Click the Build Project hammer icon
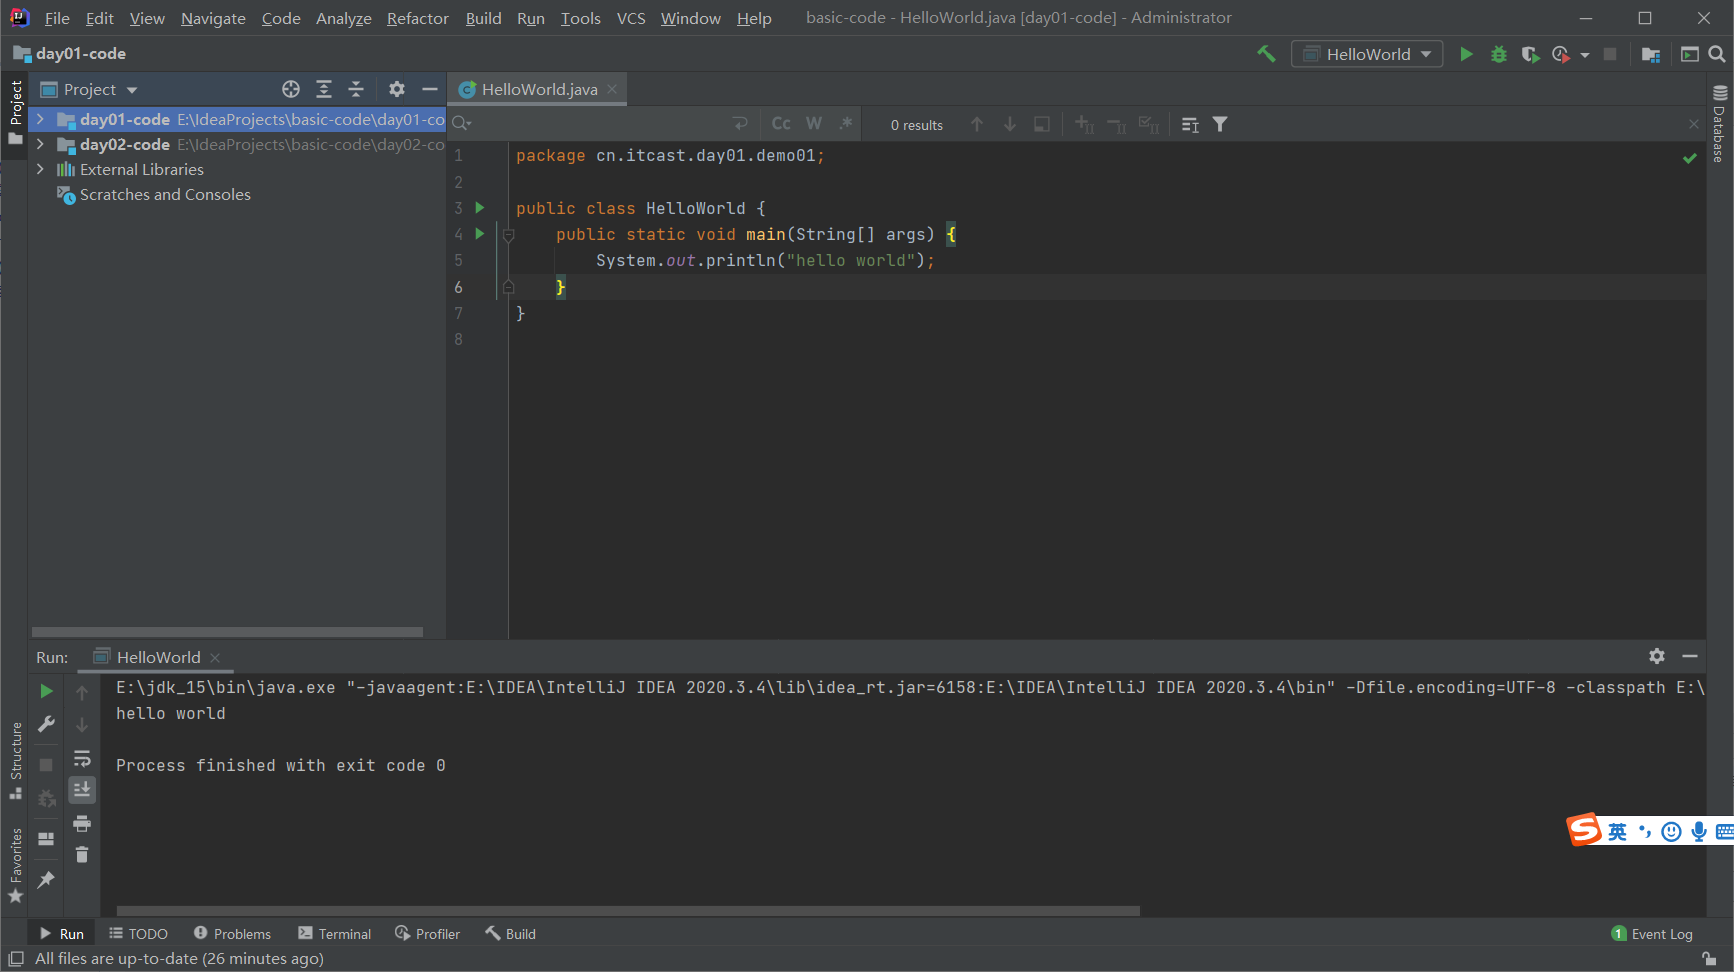 click(x=1266, y=54)
